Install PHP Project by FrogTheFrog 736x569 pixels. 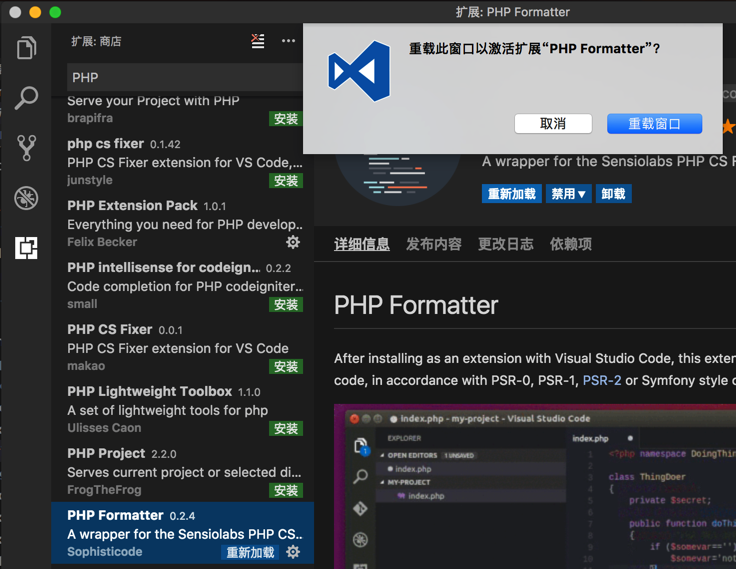click(286, 491)
